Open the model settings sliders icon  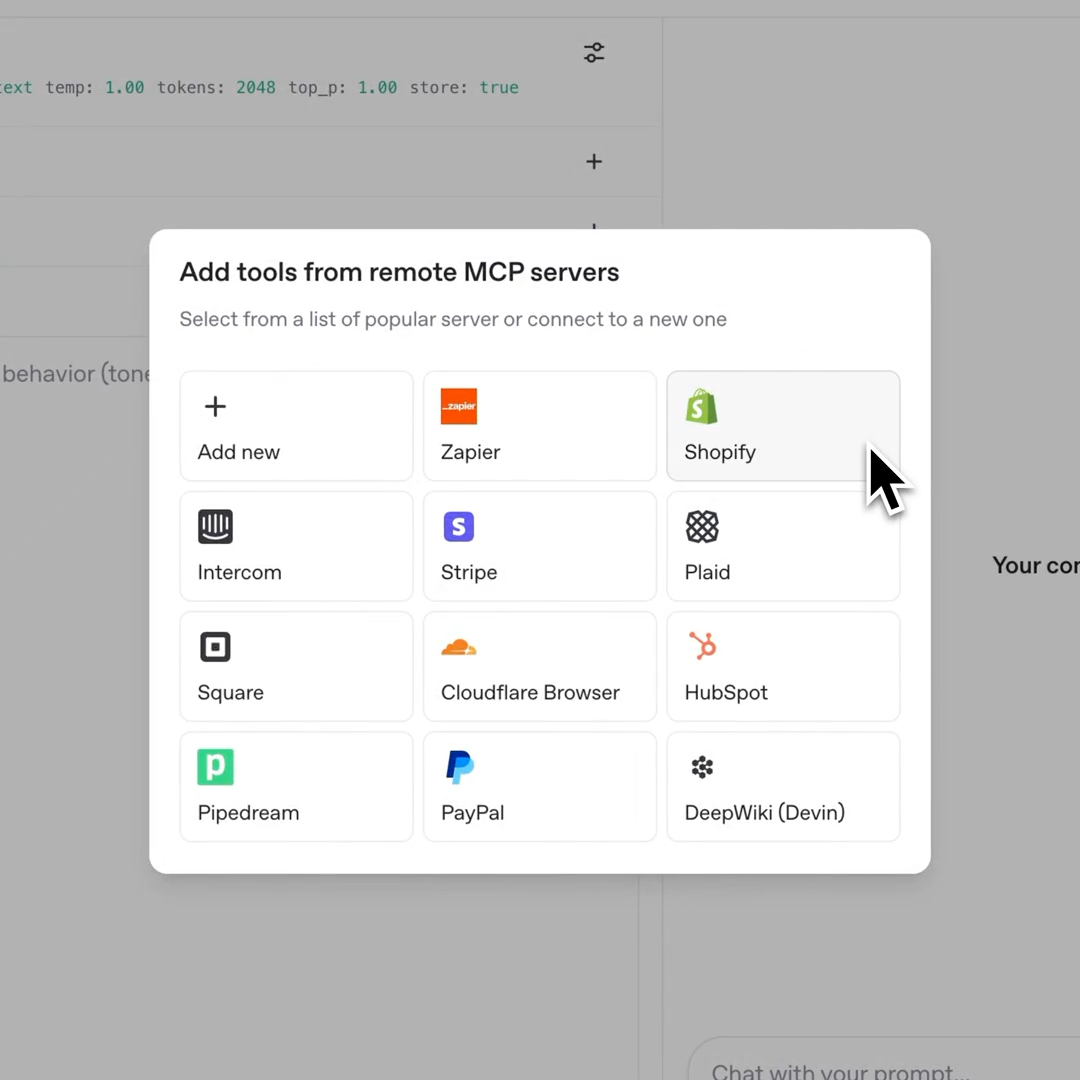[x=594, y=52]
